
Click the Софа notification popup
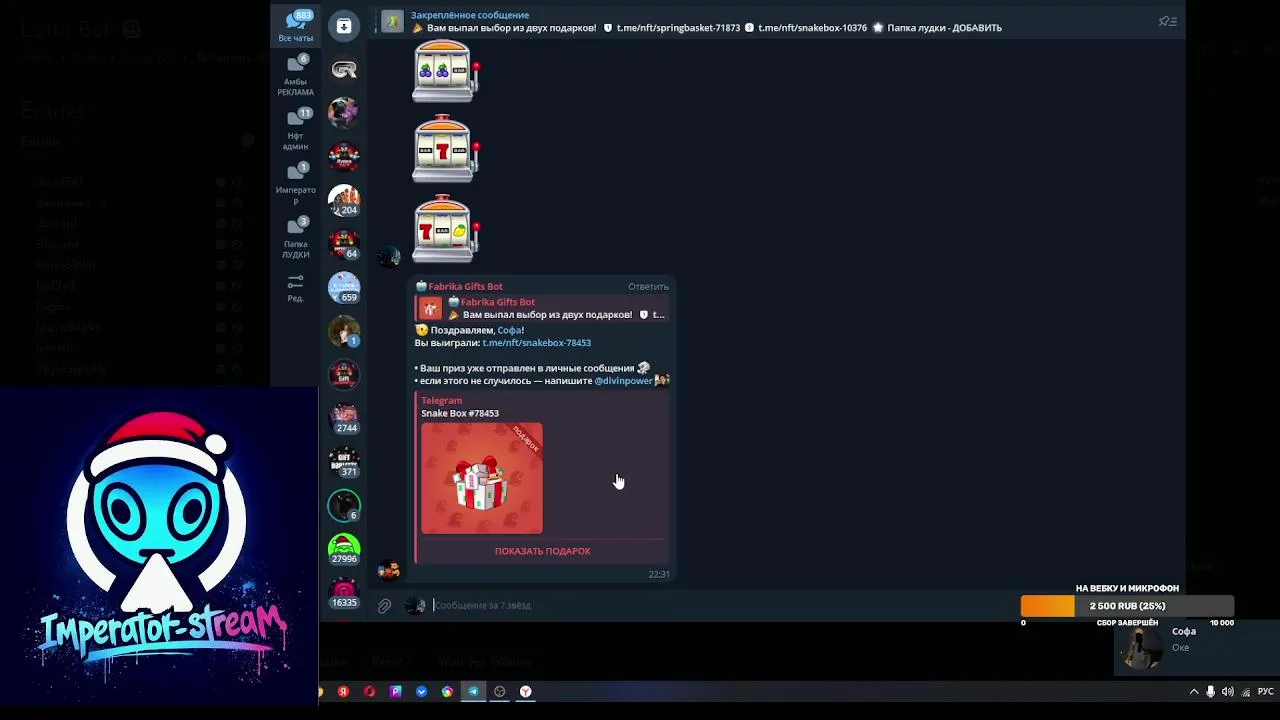1196,647
